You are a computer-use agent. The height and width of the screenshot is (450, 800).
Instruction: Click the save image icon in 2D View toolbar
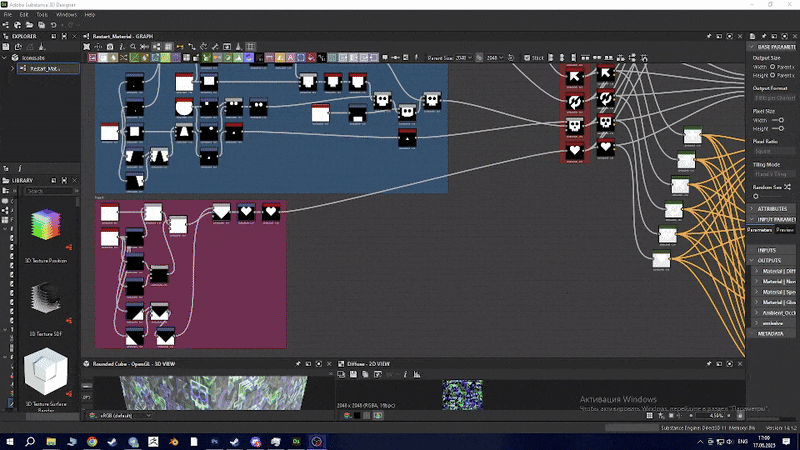353,374
